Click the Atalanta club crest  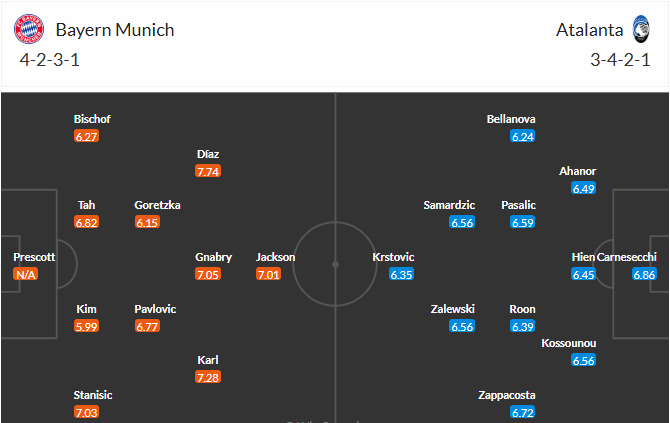(640, 29)
